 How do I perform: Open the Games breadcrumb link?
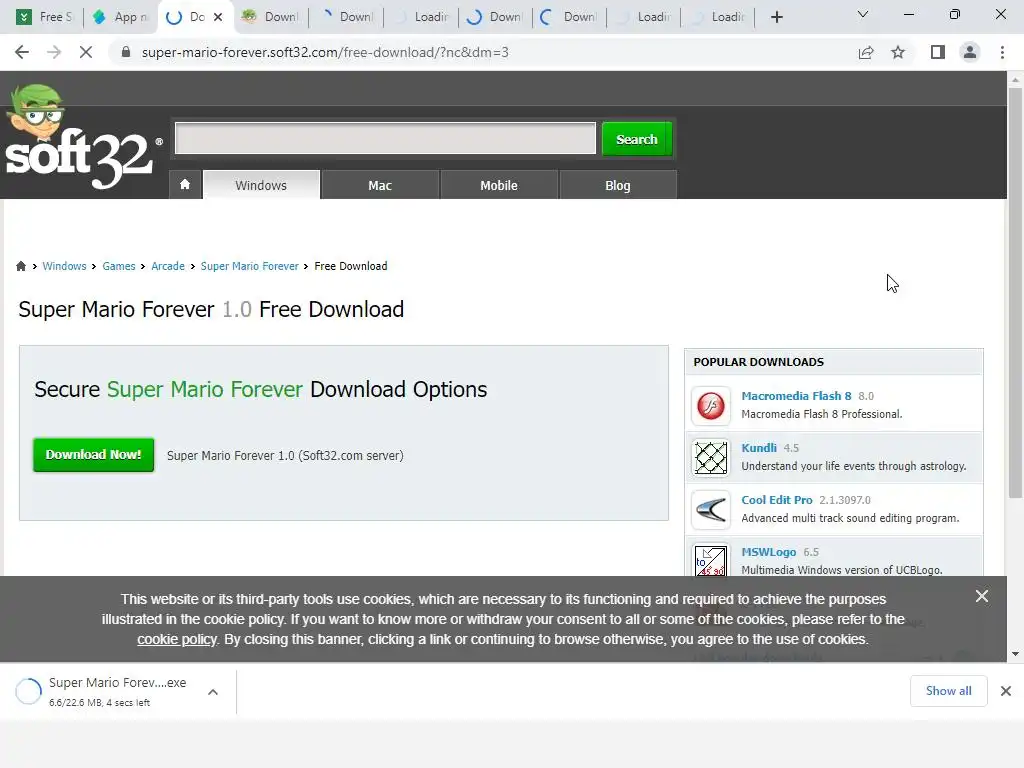[x=119, y=266]
